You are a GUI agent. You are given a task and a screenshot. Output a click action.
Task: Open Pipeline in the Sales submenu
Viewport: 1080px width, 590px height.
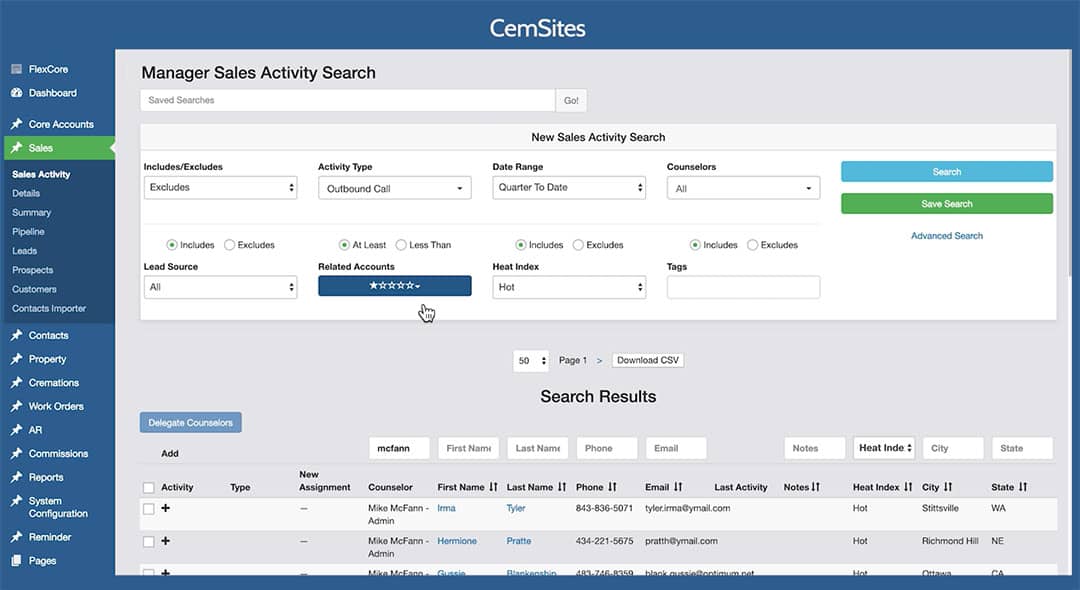pyautogui.click(x=28, y=232)
